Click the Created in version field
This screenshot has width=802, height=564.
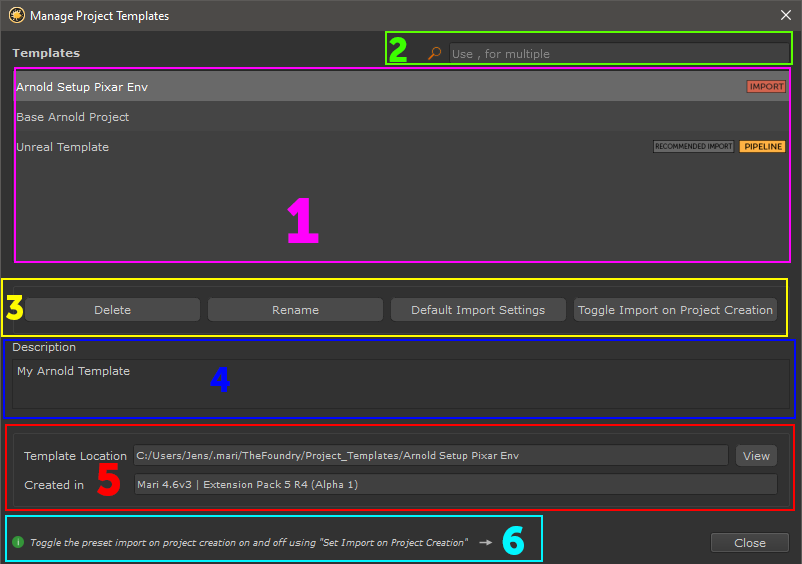pyautogui.click(x=455, y=485)
